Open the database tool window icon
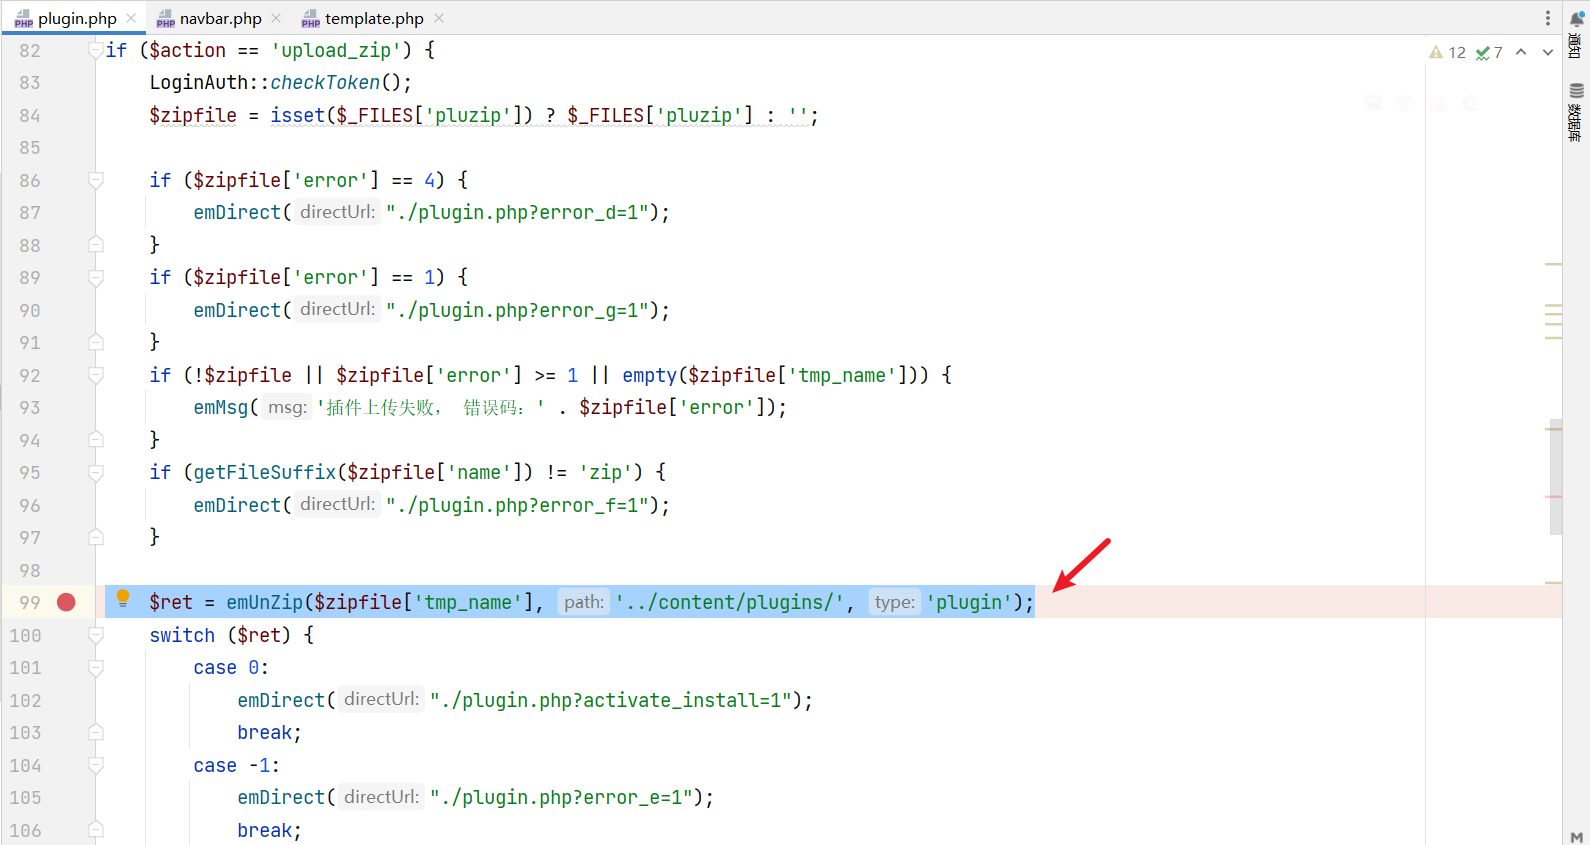The height and width of the screenshot is (845, 1590). [1577, 91]
